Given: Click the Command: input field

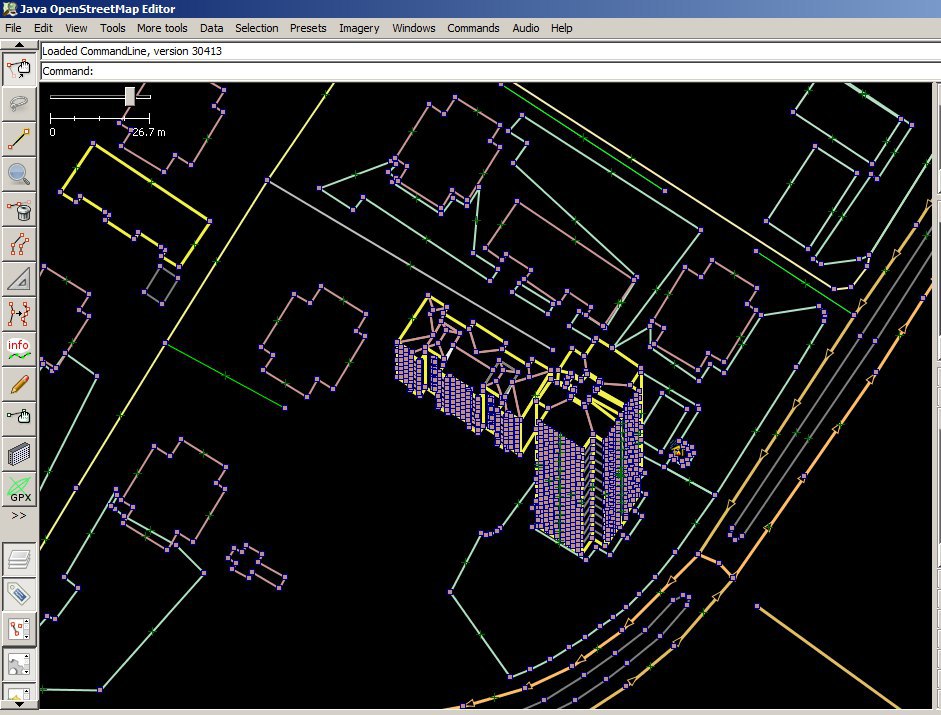Looking at the screenshot, I should 490,71.
